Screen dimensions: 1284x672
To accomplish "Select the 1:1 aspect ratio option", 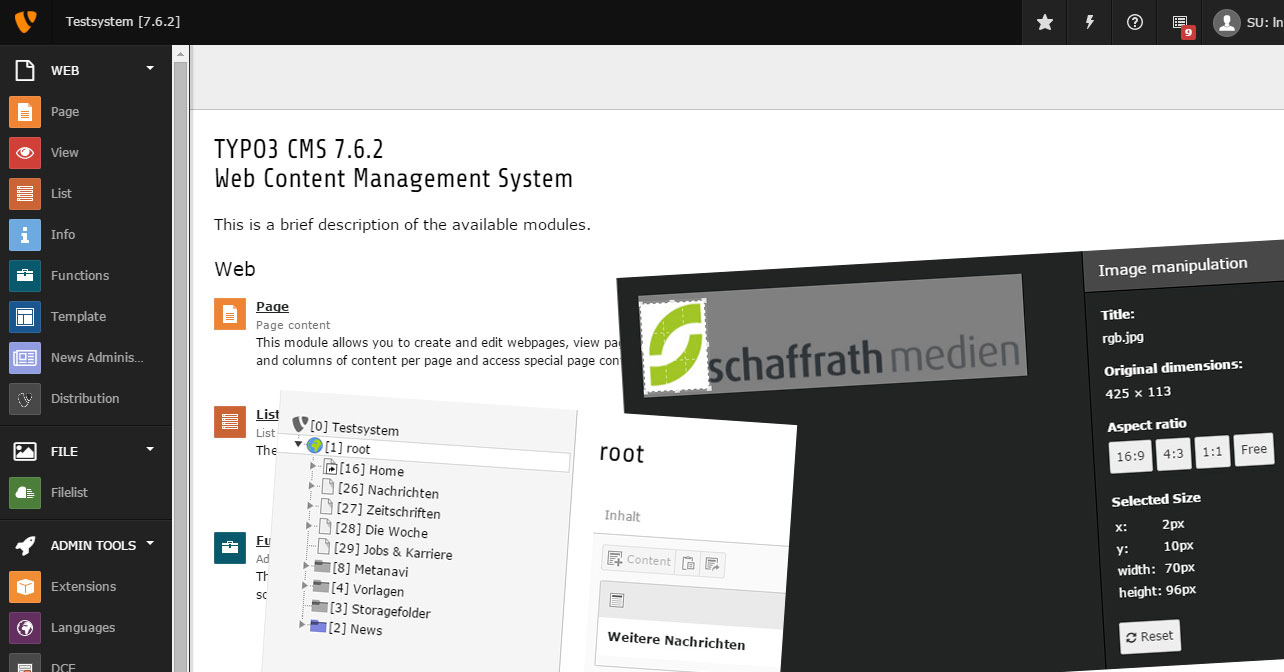I will tap(1213, 452).
